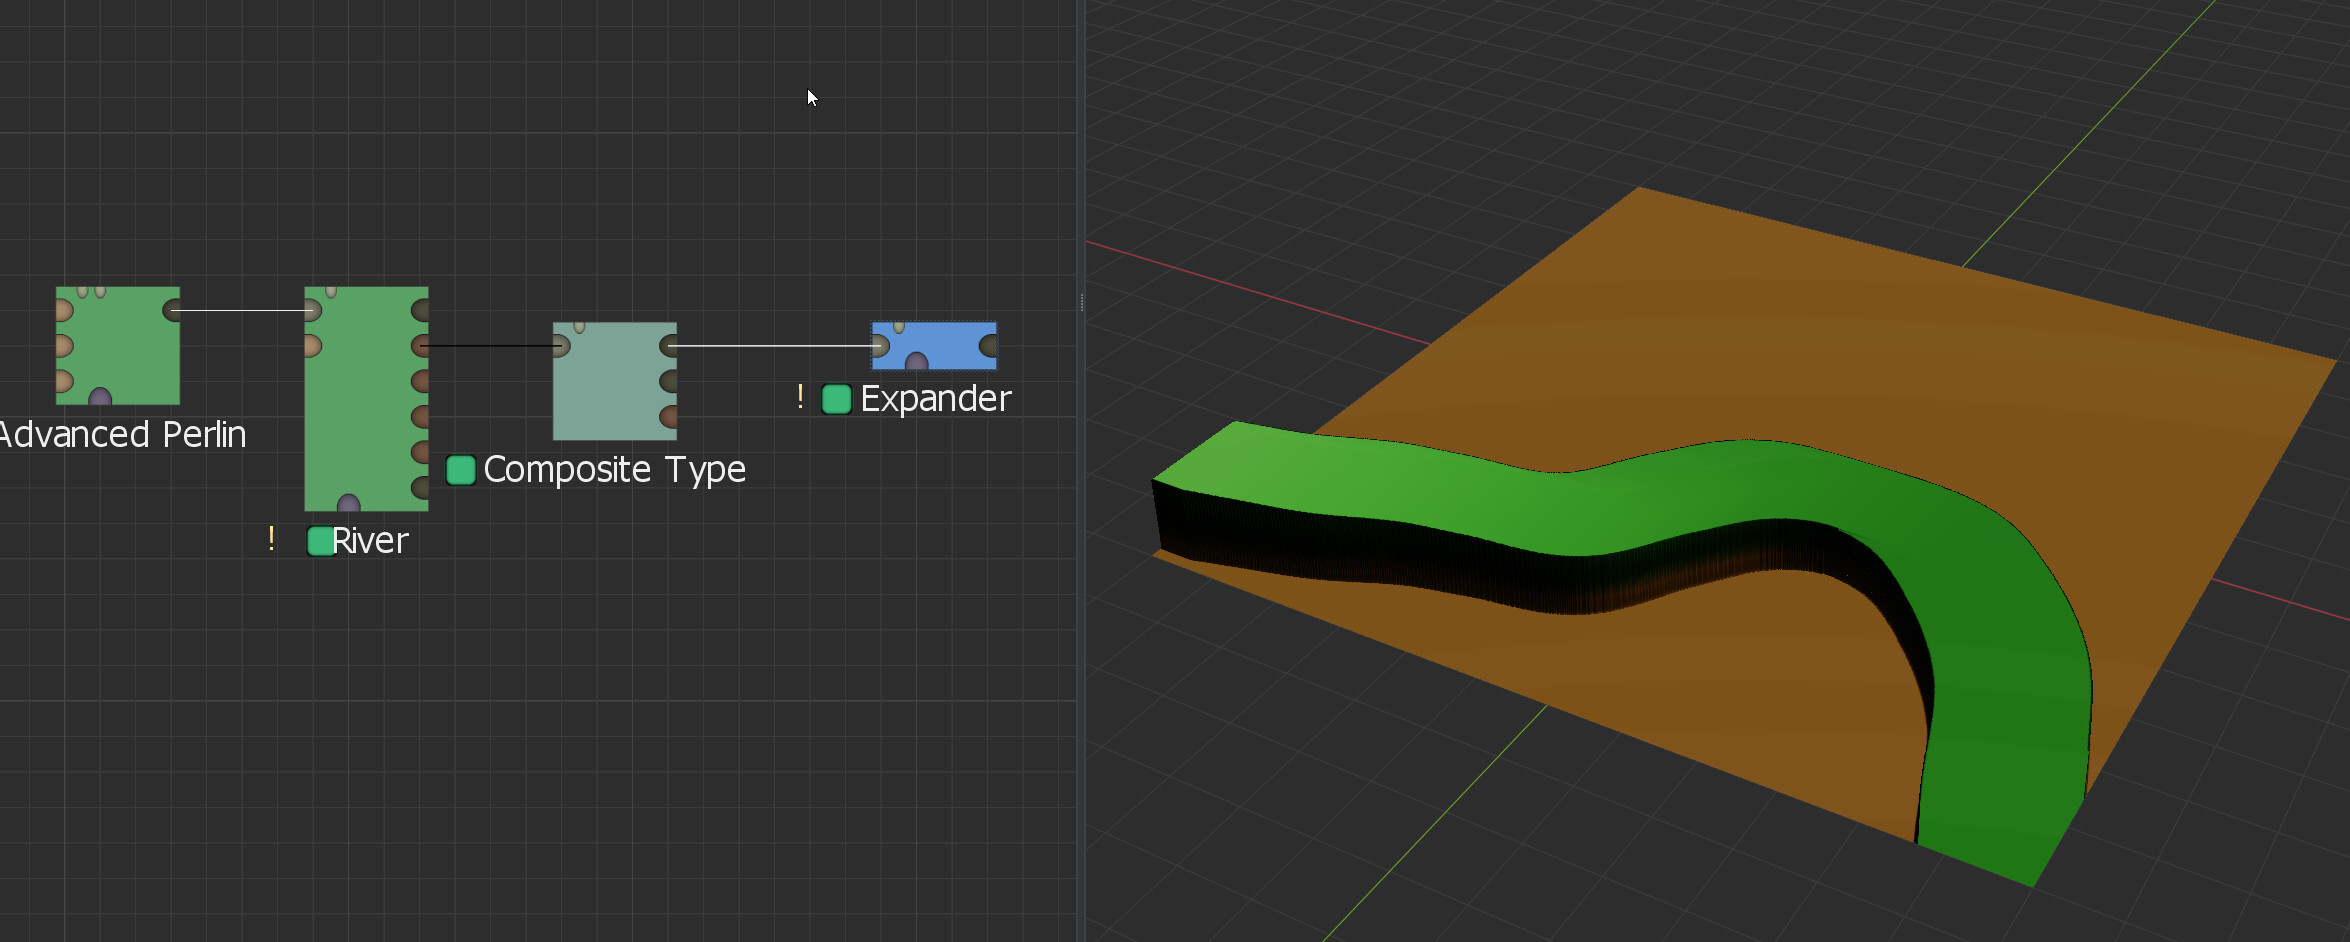Select the Advanced Perlin node box
The width and height of the screenshot is (2350, 942).
click(x=118, y=345)
